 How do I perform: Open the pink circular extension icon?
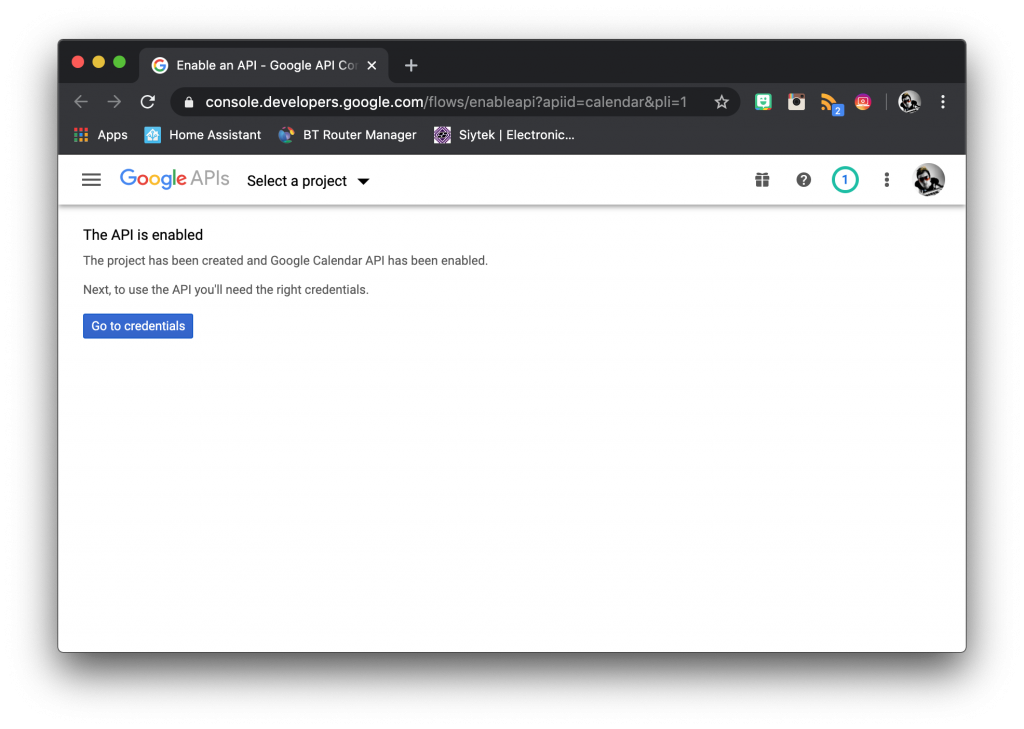863,102
